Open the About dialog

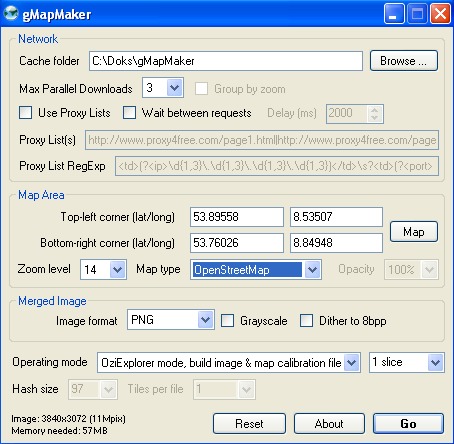(329, 424)
